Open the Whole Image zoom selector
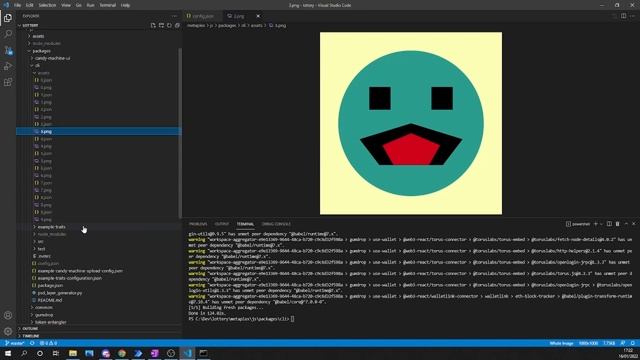The width and height of the screenshot is (640, 360). [x=561, y=343]
